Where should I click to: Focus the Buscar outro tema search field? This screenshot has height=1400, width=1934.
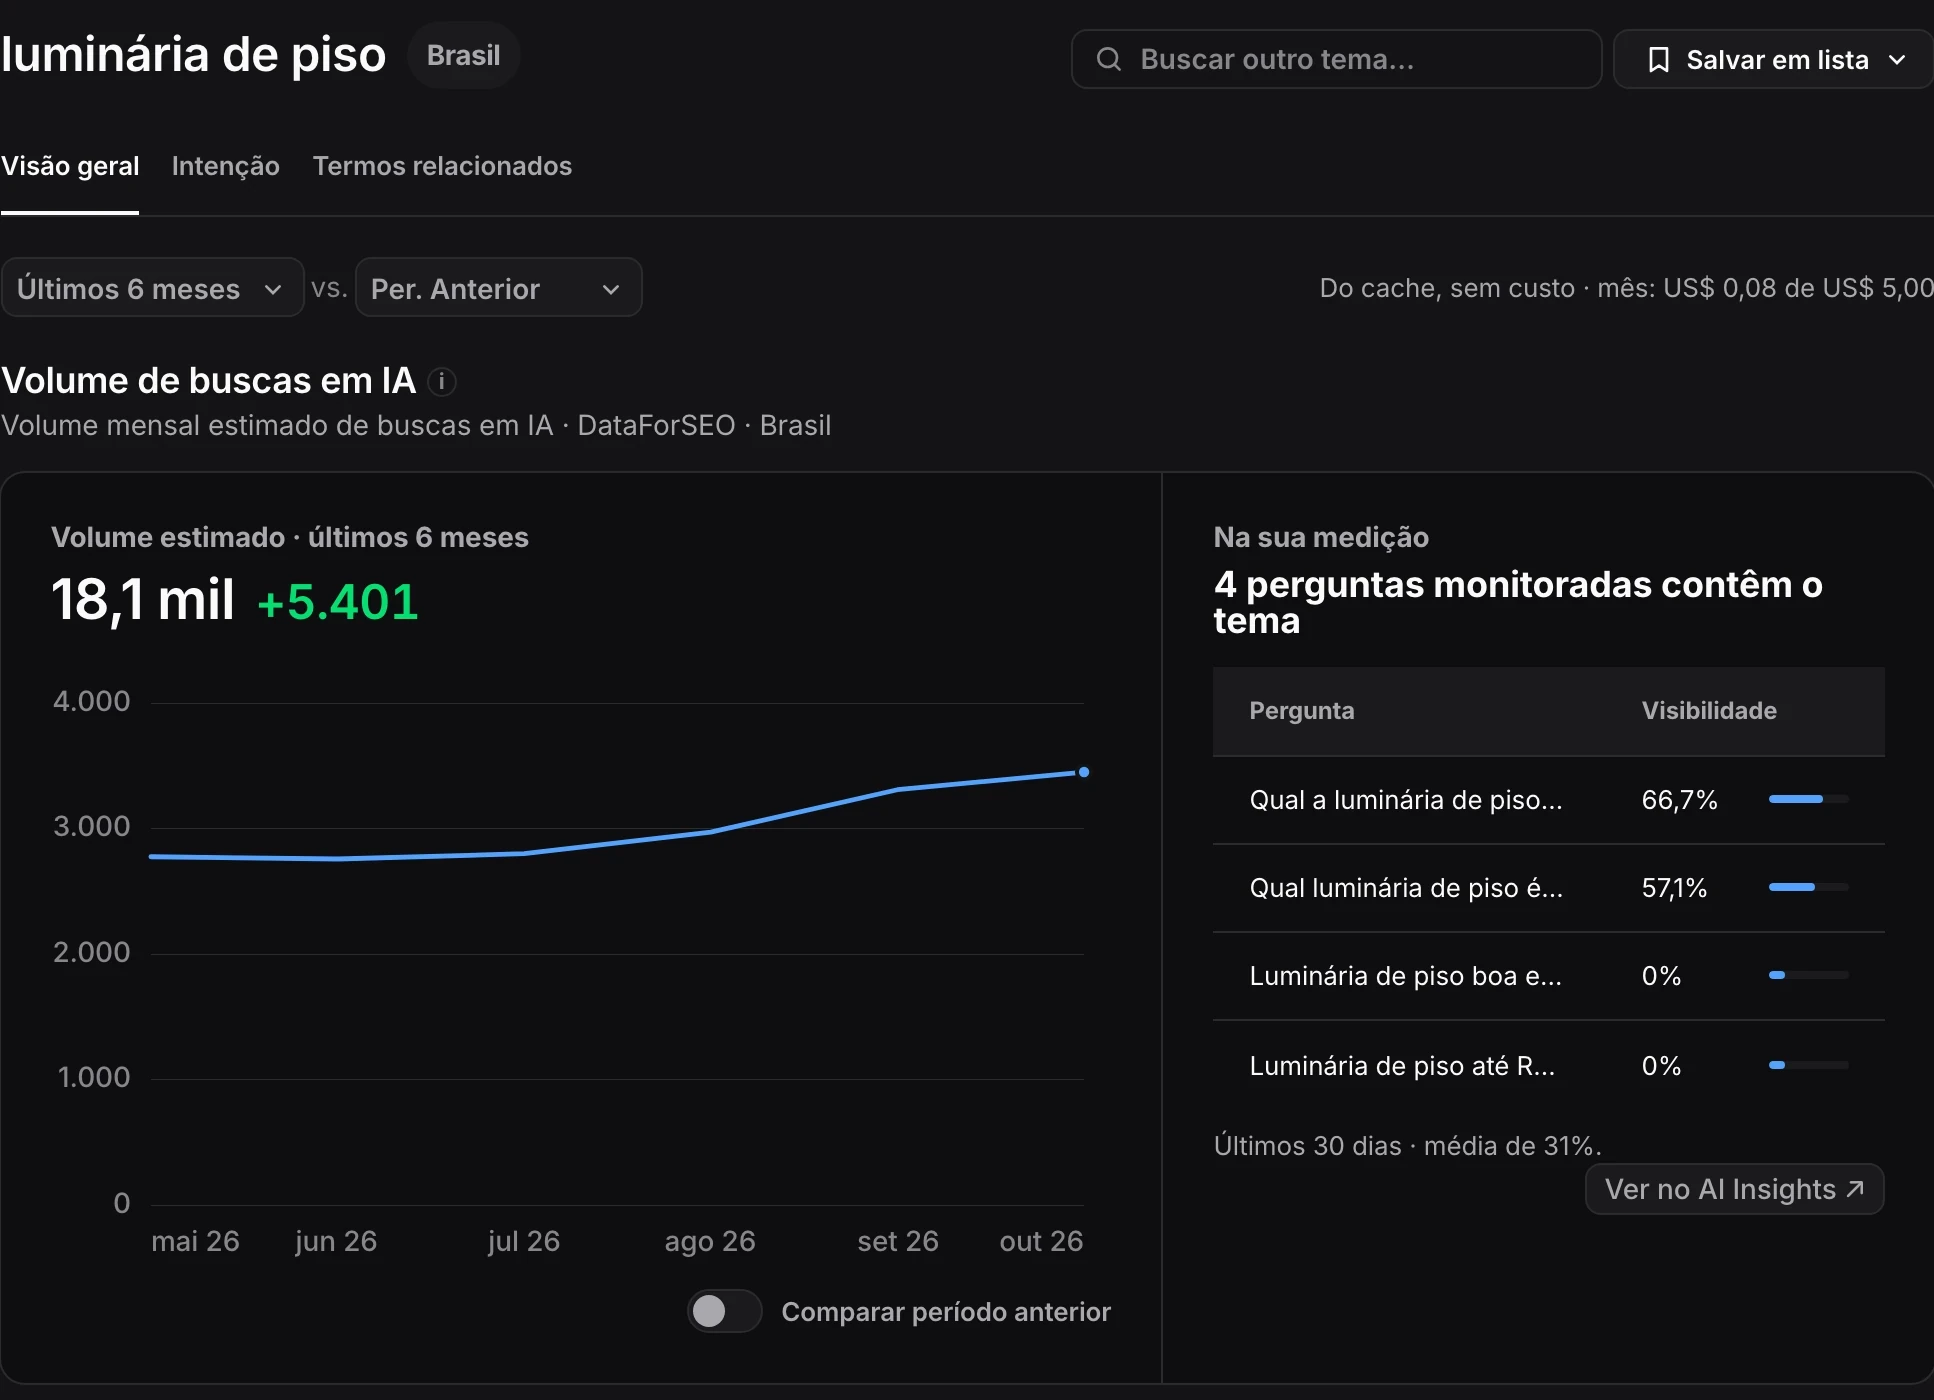coord(1336,59)
